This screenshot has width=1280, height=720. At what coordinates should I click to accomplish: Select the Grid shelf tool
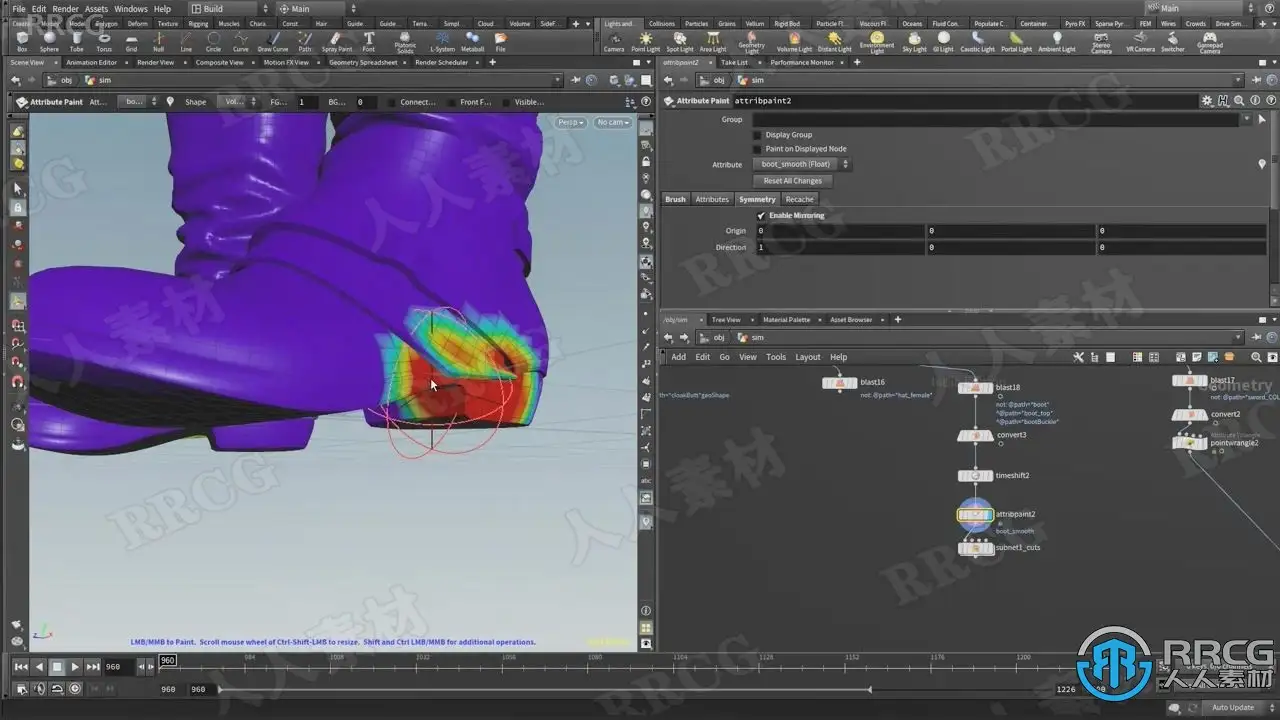point(131,41)
